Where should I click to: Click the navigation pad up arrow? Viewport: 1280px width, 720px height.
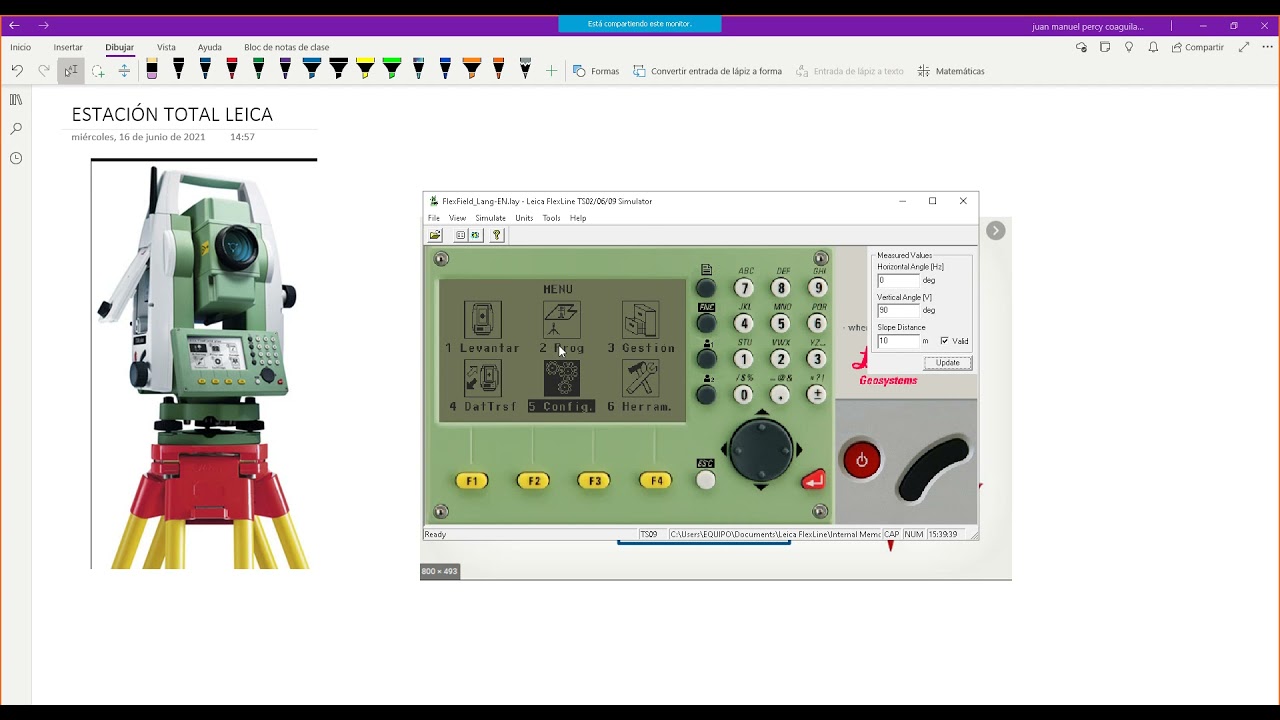762,413
